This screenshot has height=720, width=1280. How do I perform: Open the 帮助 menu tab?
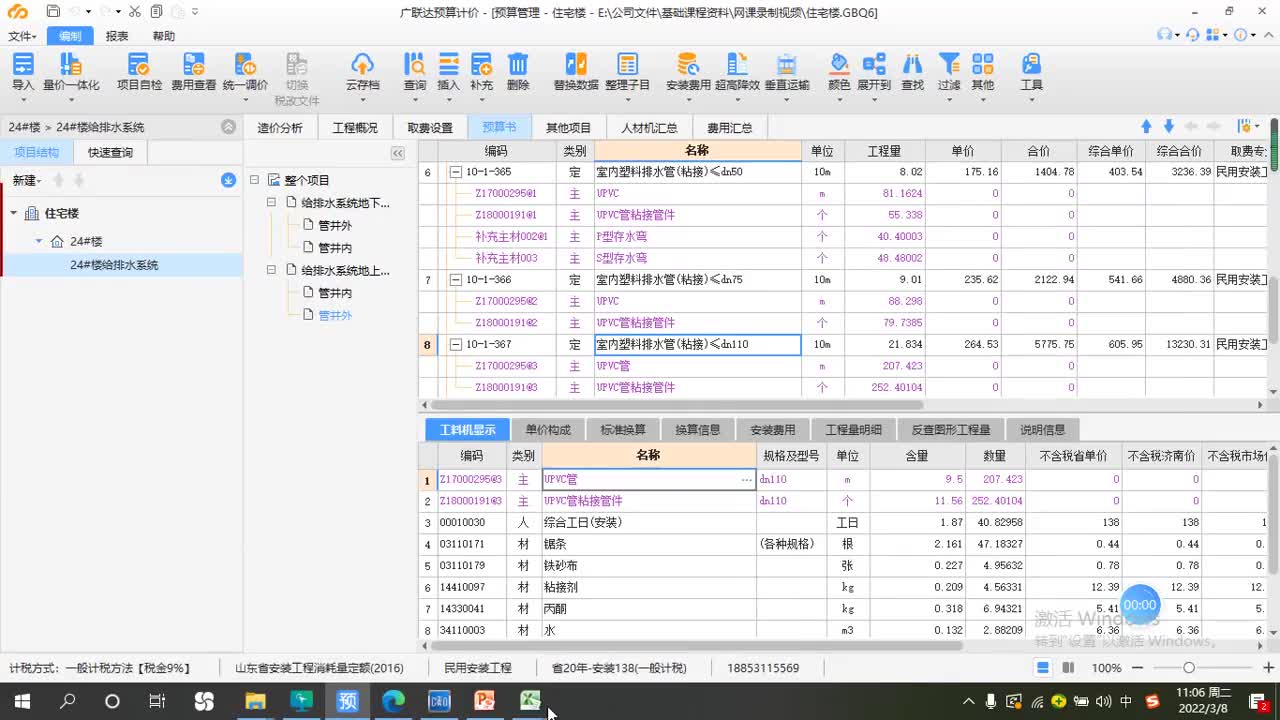(163, 36)
